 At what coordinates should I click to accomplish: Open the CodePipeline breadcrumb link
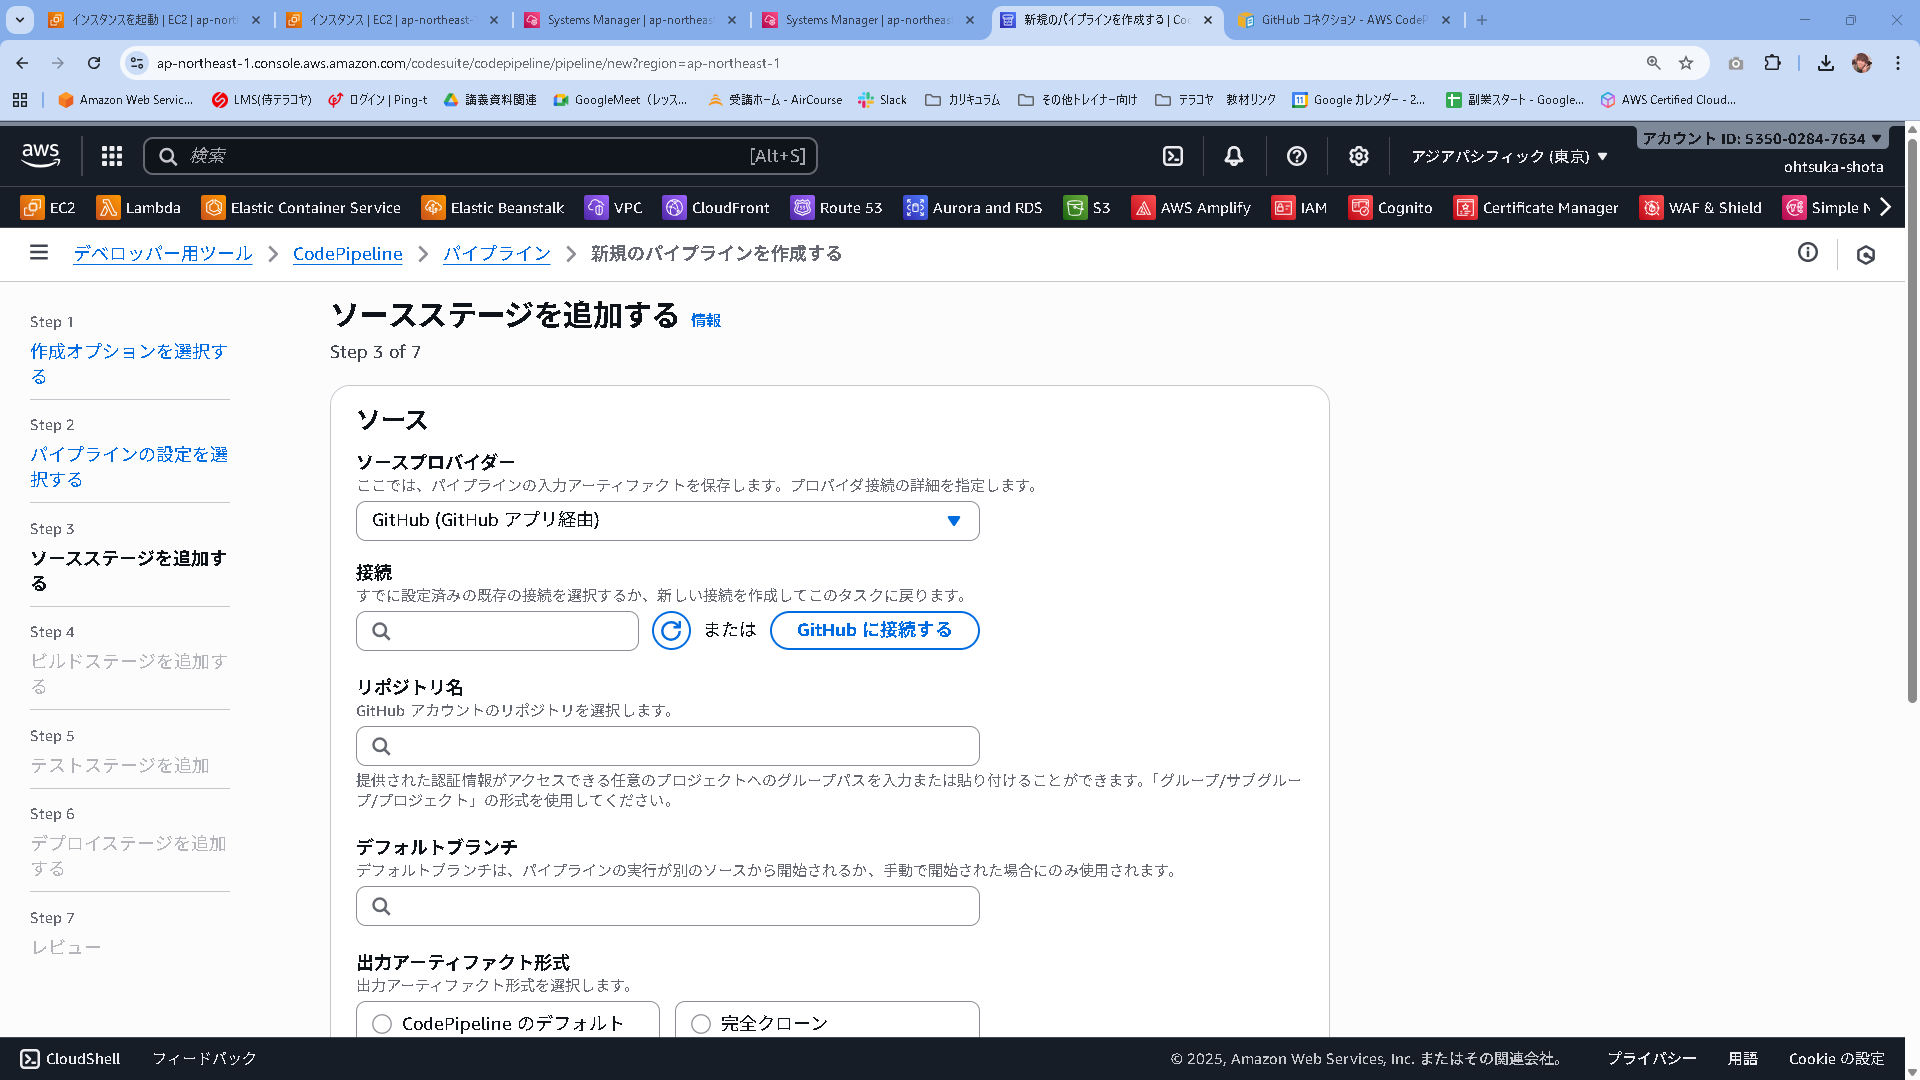coord(347,254)
